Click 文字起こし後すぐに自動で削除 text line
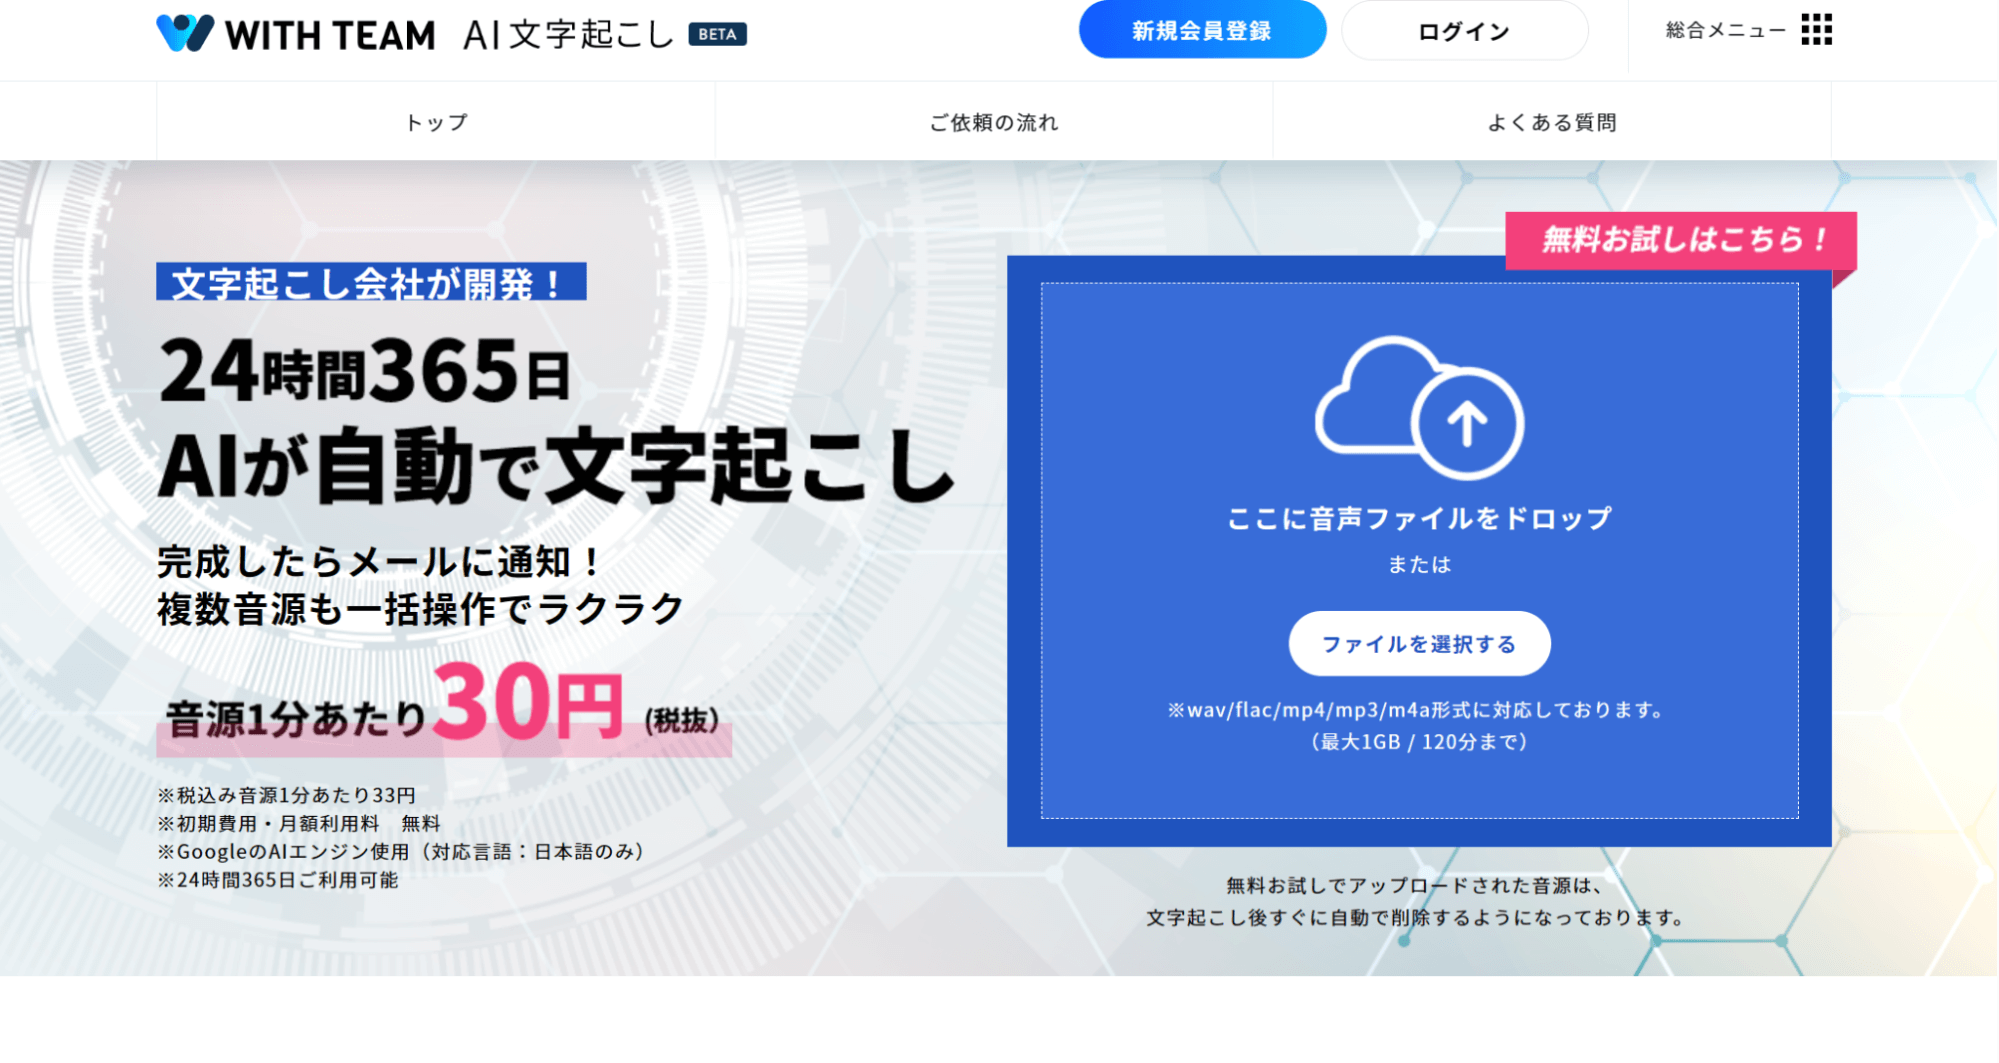The width and height of the screenshot is (1999, 1063). tap(1419, 917)
